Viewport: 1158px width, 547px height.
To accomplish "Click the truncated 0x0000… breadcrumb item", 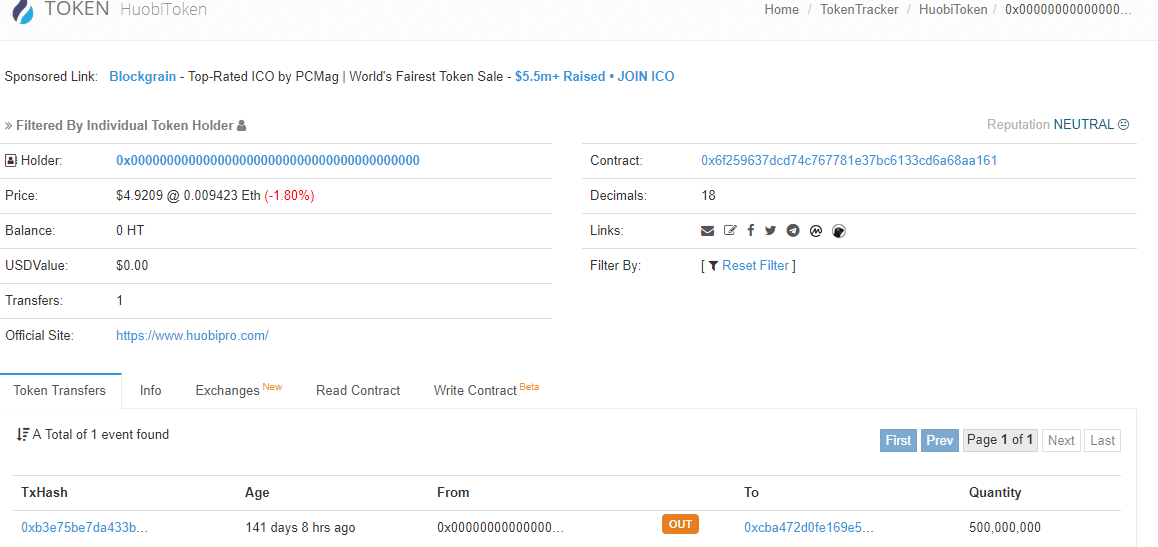I will coord(1068,10).
